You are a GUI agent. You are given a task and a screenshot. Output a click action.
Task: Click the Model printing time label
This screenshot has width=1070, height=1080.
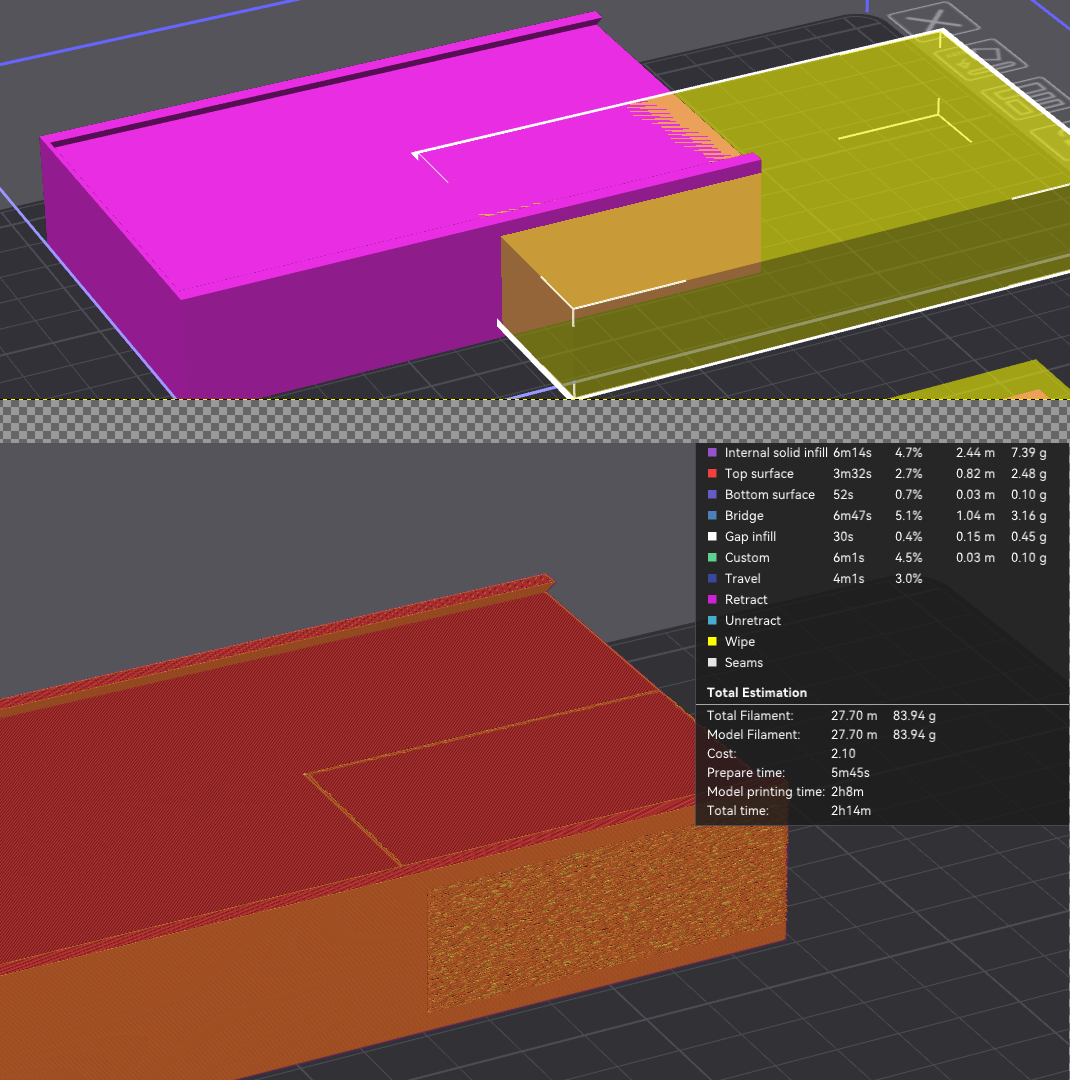tap(764, 792)
